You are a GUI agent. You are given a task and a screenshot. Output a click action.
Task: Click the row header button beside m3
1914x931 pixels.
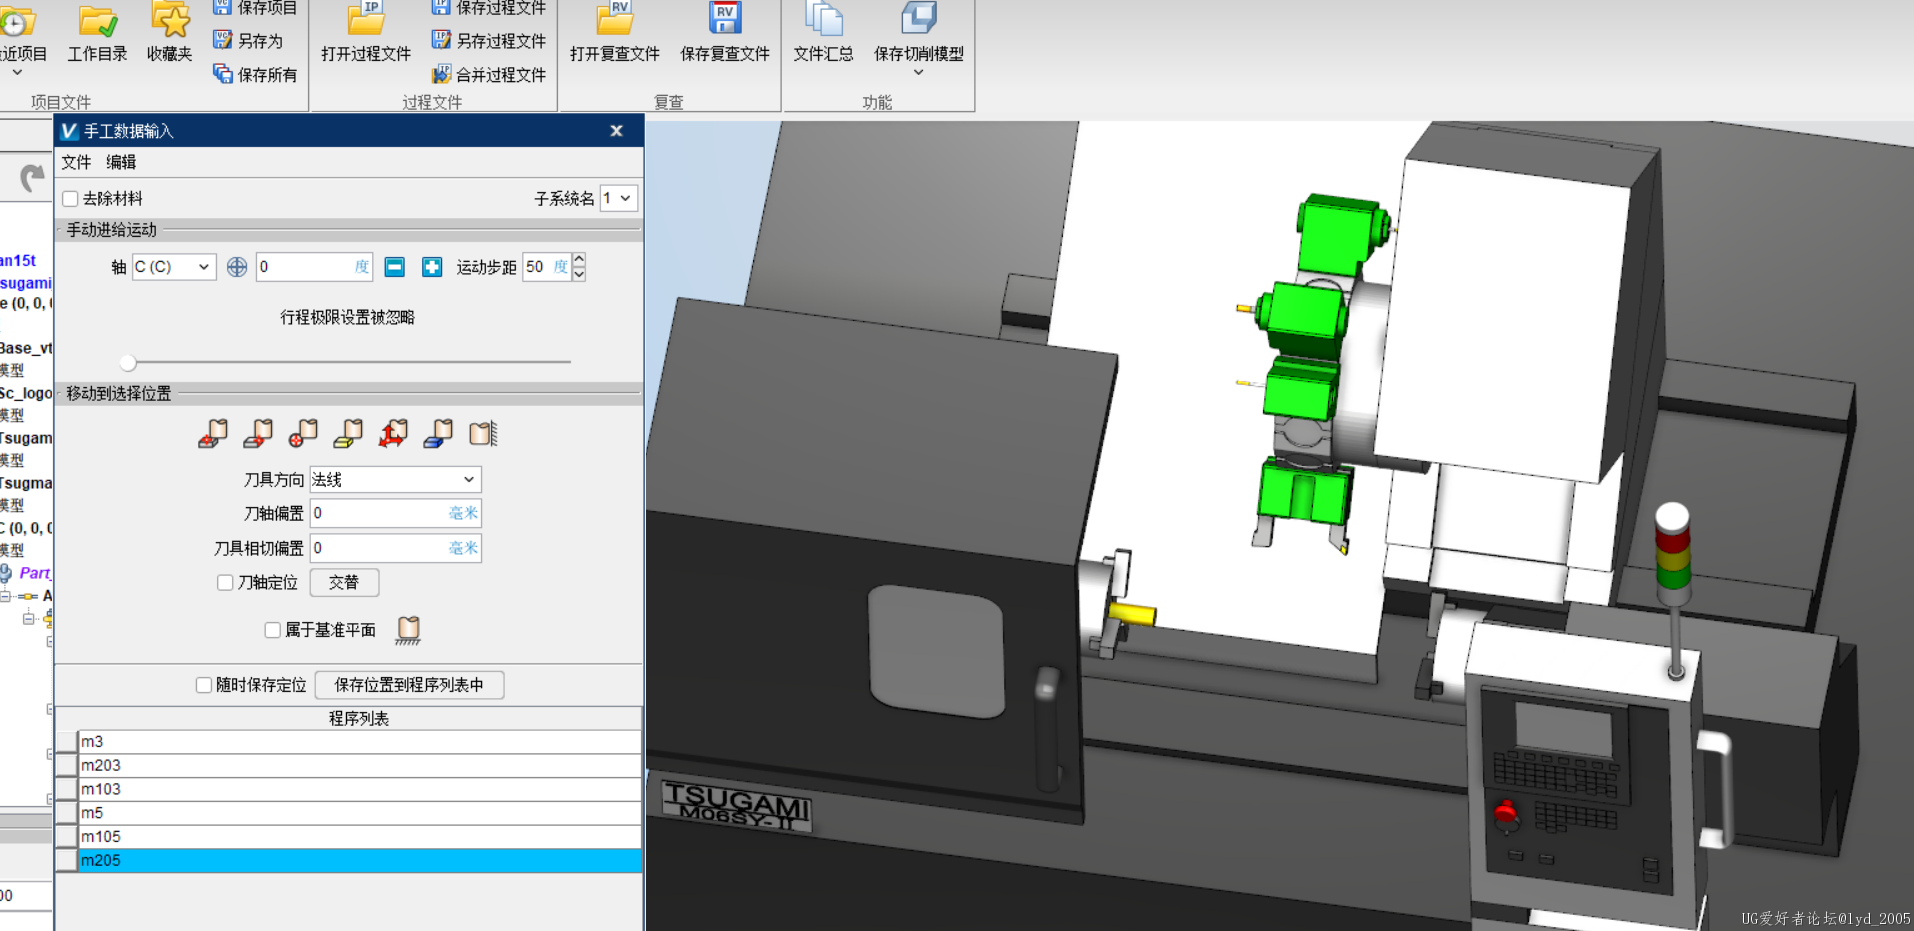[67, 742]
